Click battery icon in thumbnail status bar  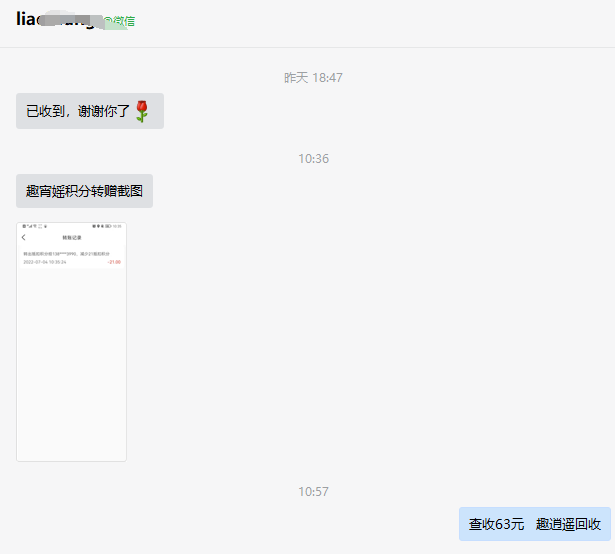(109, 226)
